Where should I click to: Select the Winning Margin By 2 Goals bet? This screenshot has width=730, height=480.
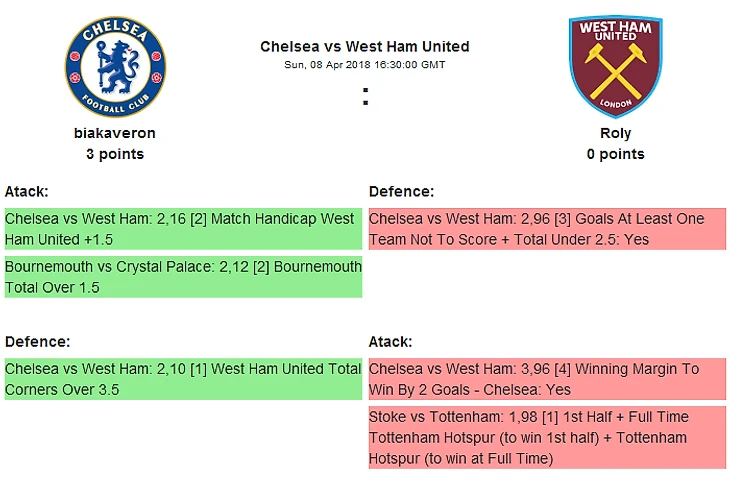tap(547, 379)
